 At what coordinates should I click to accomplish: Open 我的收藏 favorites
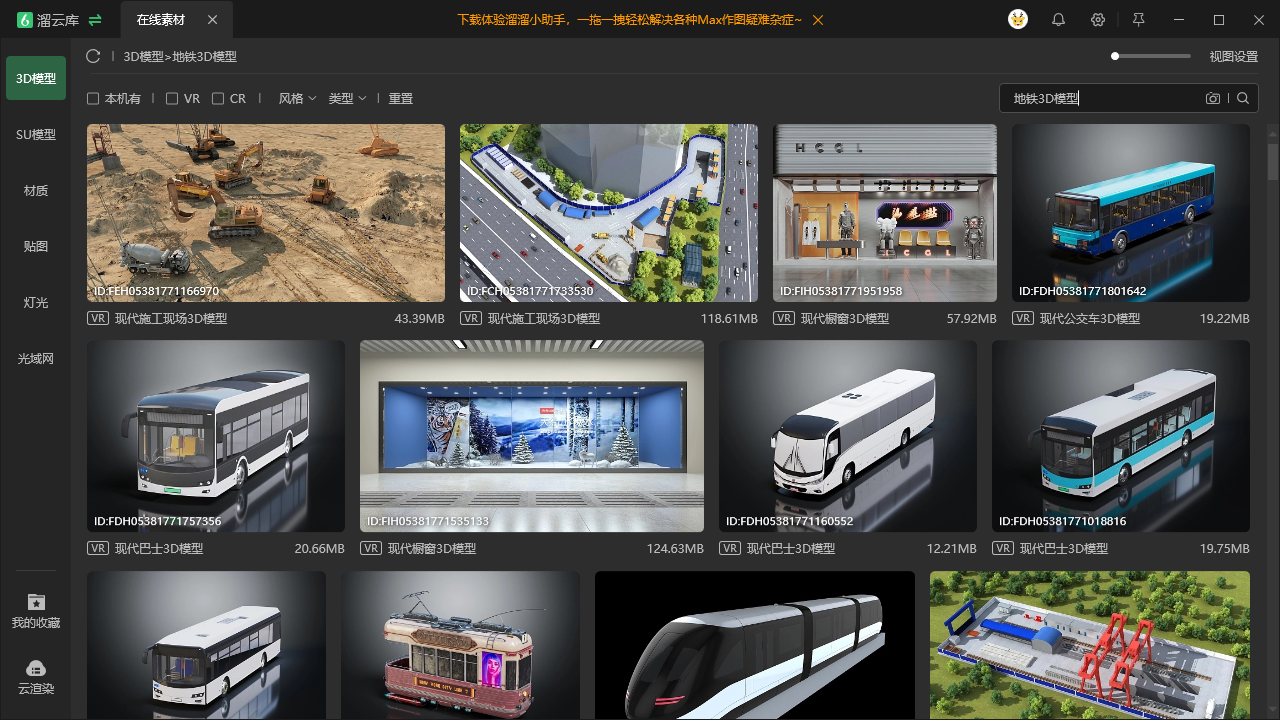36,611
